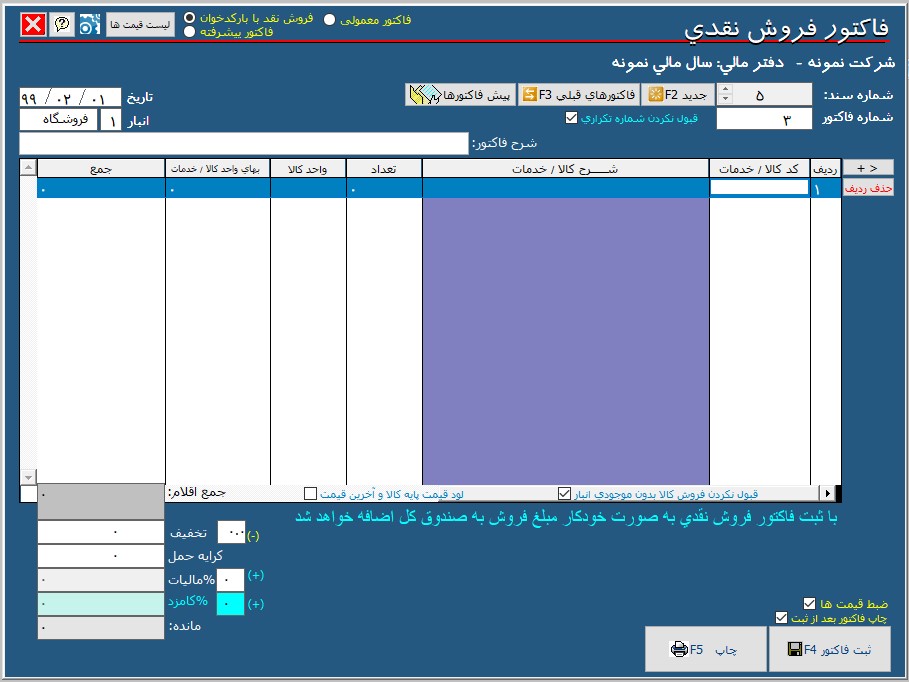Enable the لود قیمت پایه کالا checkbox

[311, 493]
